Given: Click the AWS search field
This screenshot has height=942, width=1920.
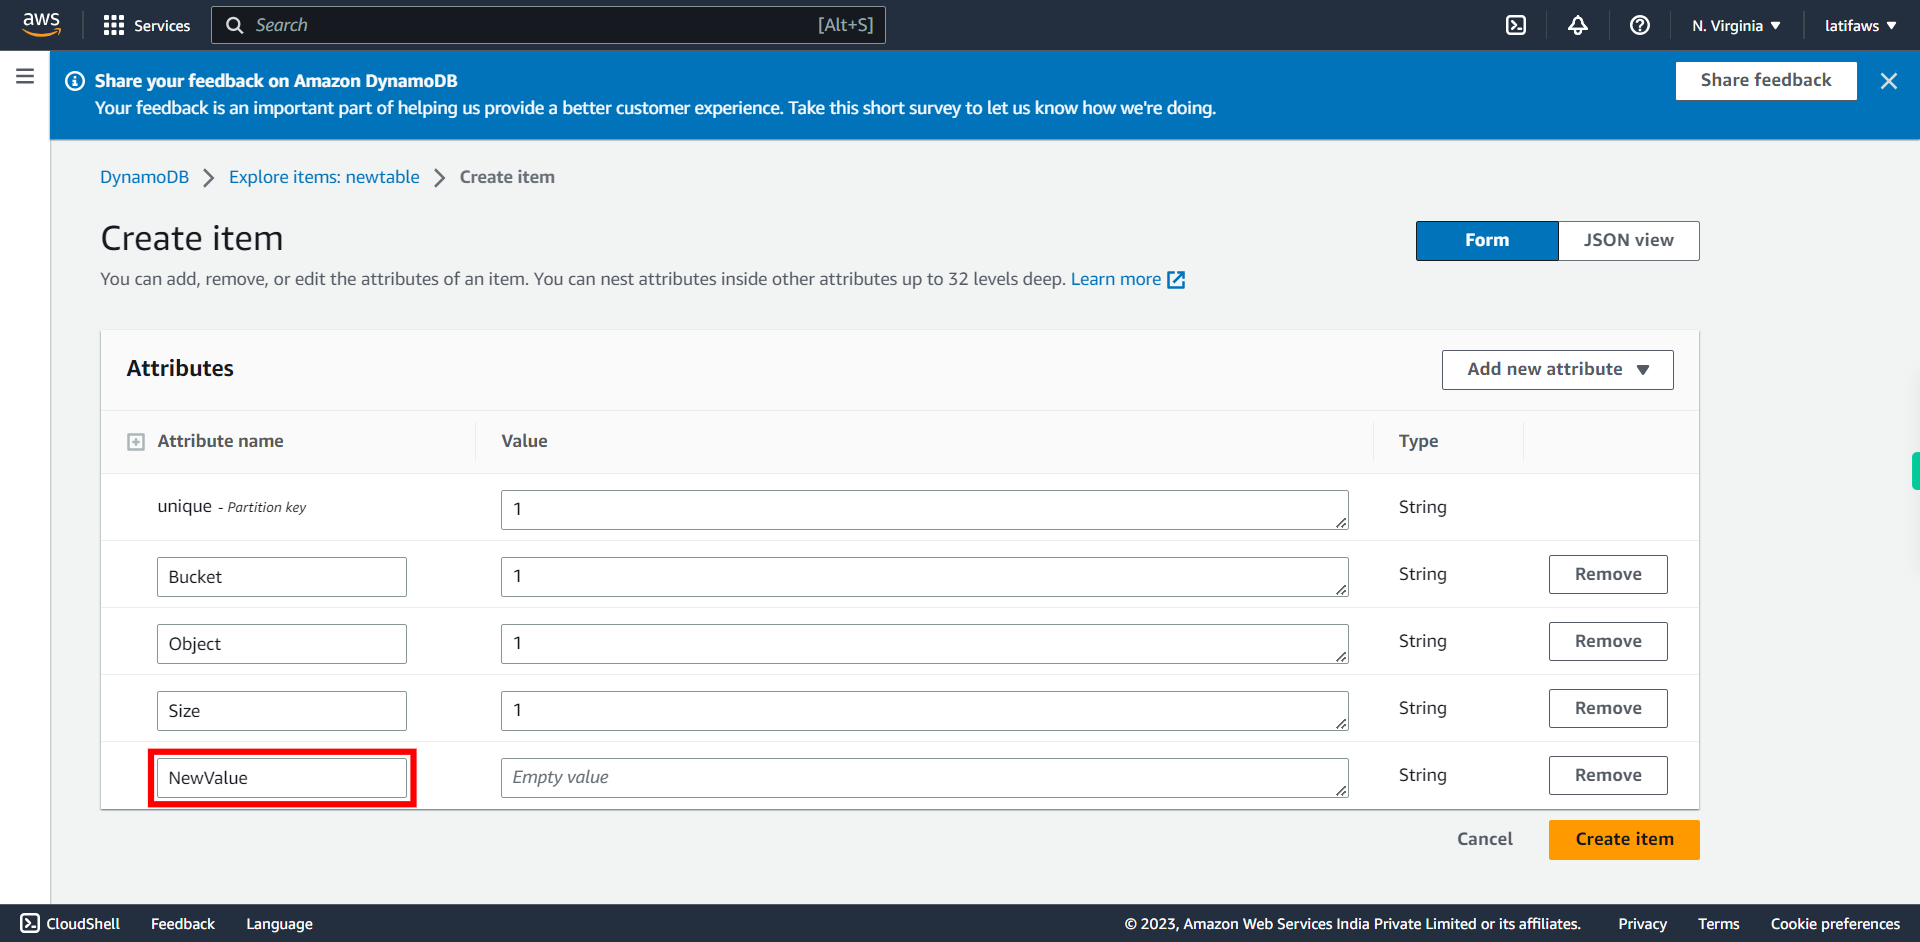Looking at the screenshot, I should (548, 25).
